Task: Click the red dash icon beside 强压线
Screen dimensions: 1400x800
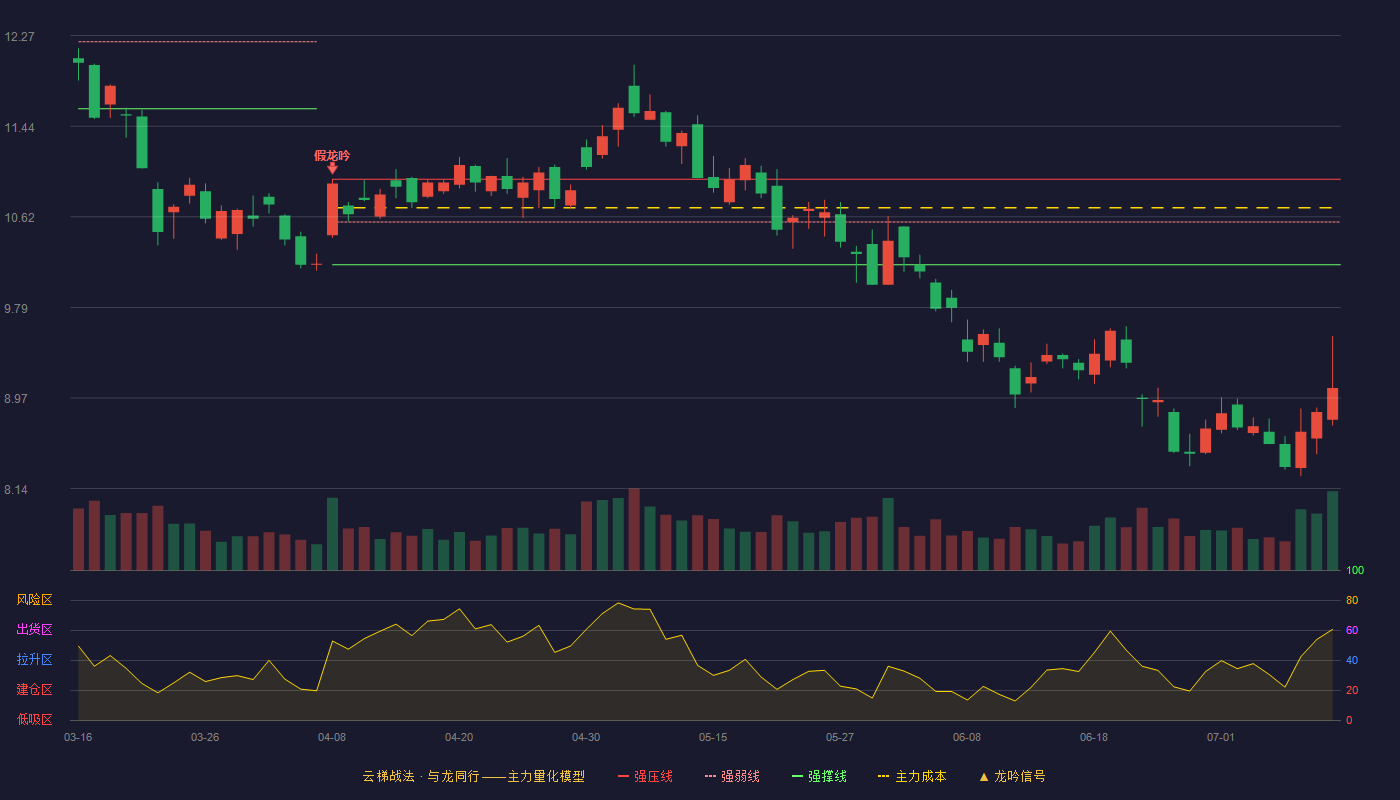Action: [x=623, y=776]
